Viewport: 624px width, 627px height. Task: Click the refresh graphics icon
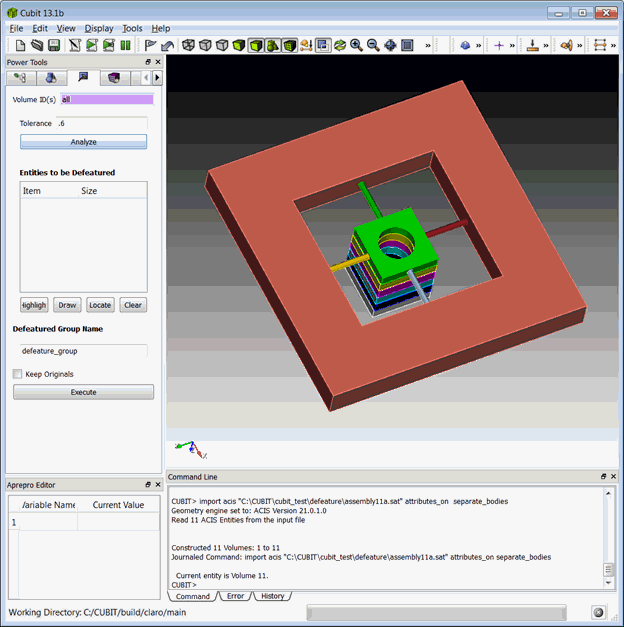(340, 45)
